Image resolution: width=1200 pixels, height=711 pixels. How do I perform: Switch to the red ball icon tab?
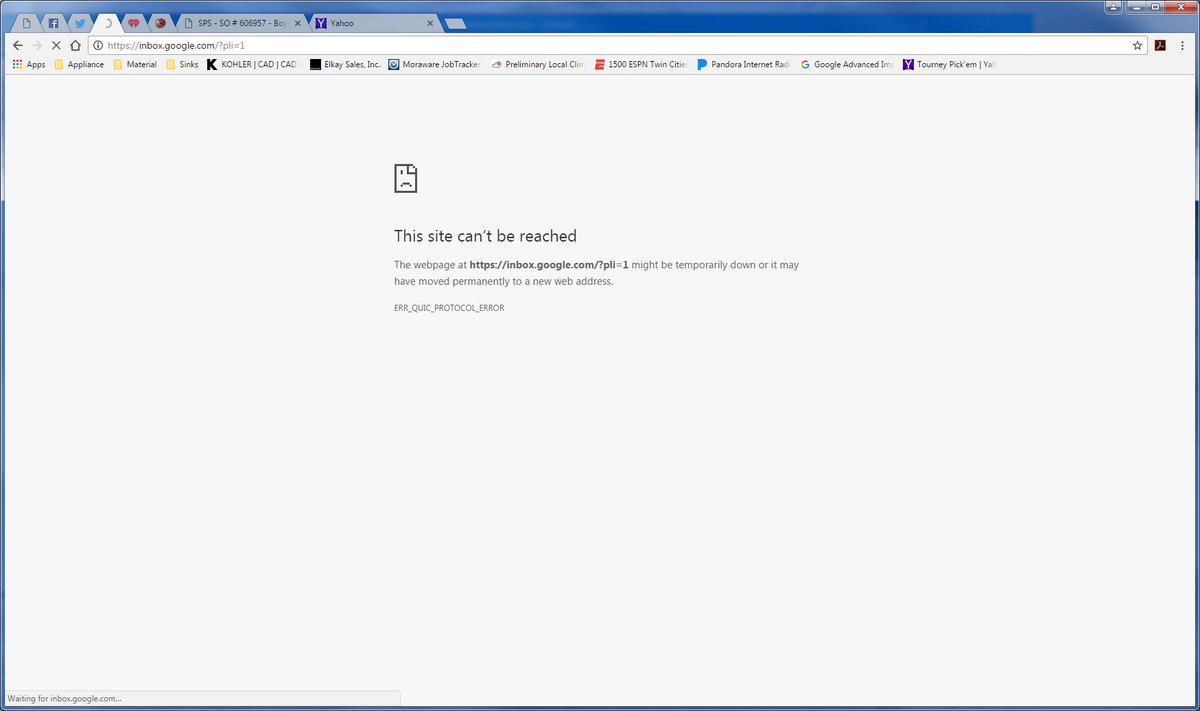(x=160, y=23)
